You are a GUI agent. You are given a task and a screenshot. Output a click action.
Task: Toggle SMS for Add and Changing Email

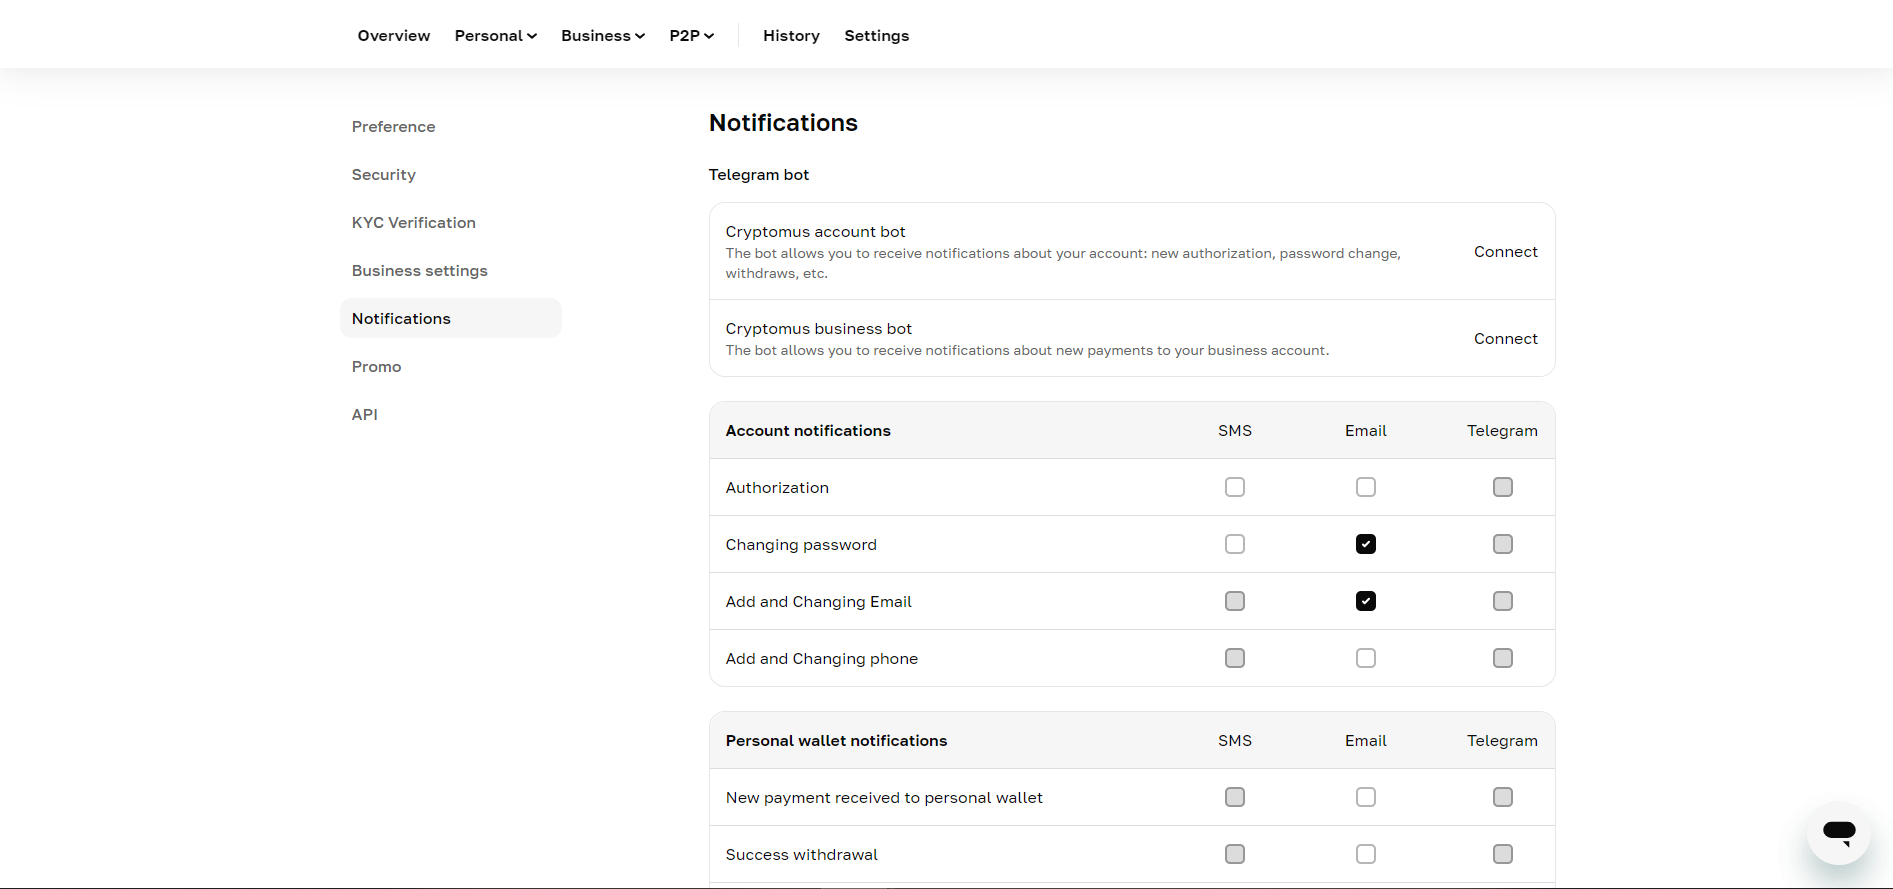point(1235,601)
